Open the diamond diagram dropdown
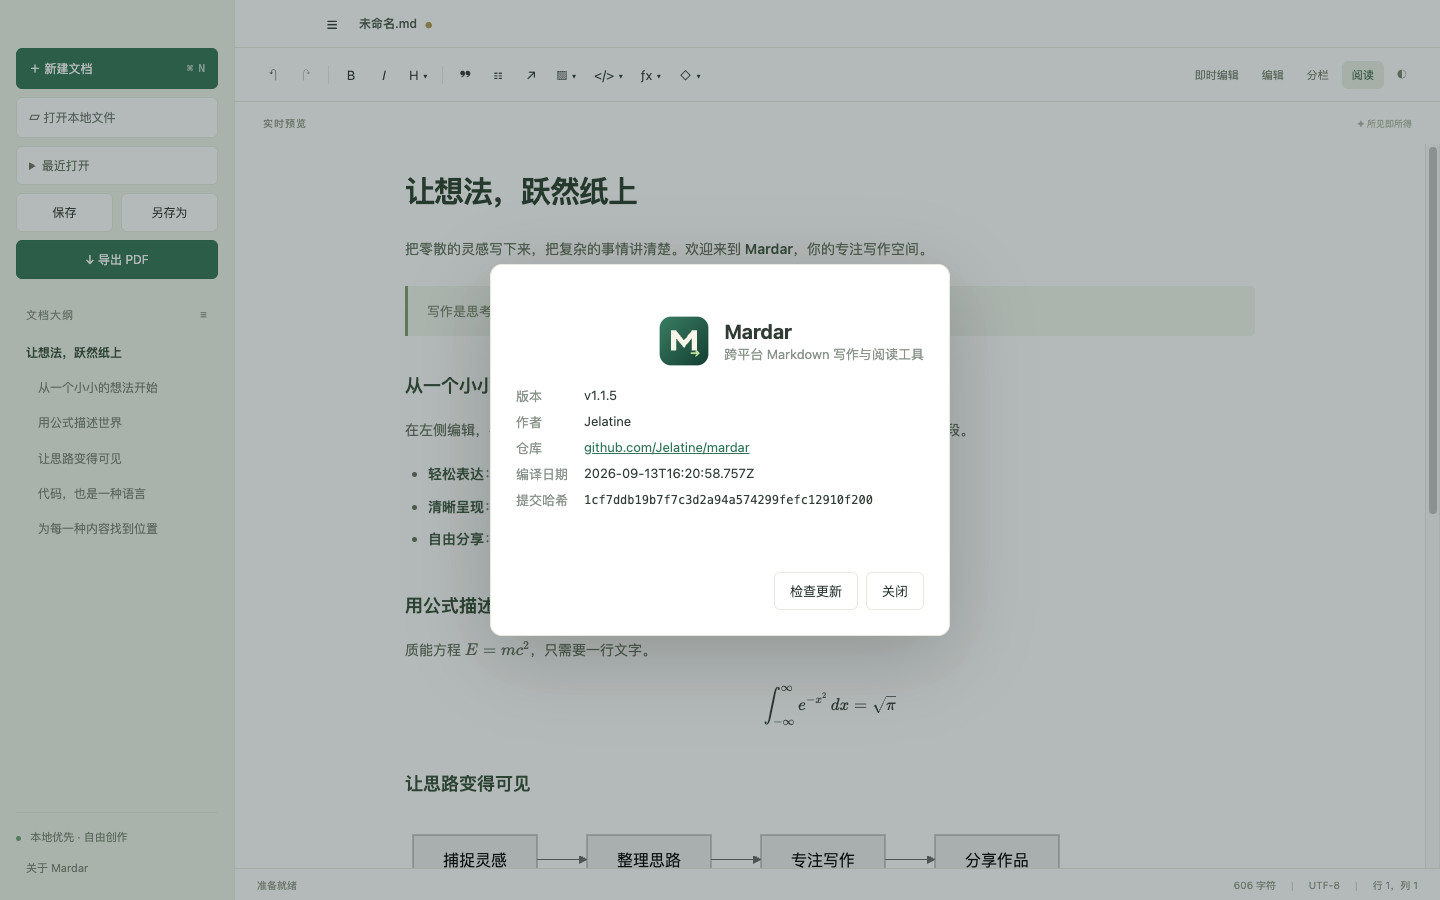The width and height of the screenshot is (1440, 900). click(690, 75)
